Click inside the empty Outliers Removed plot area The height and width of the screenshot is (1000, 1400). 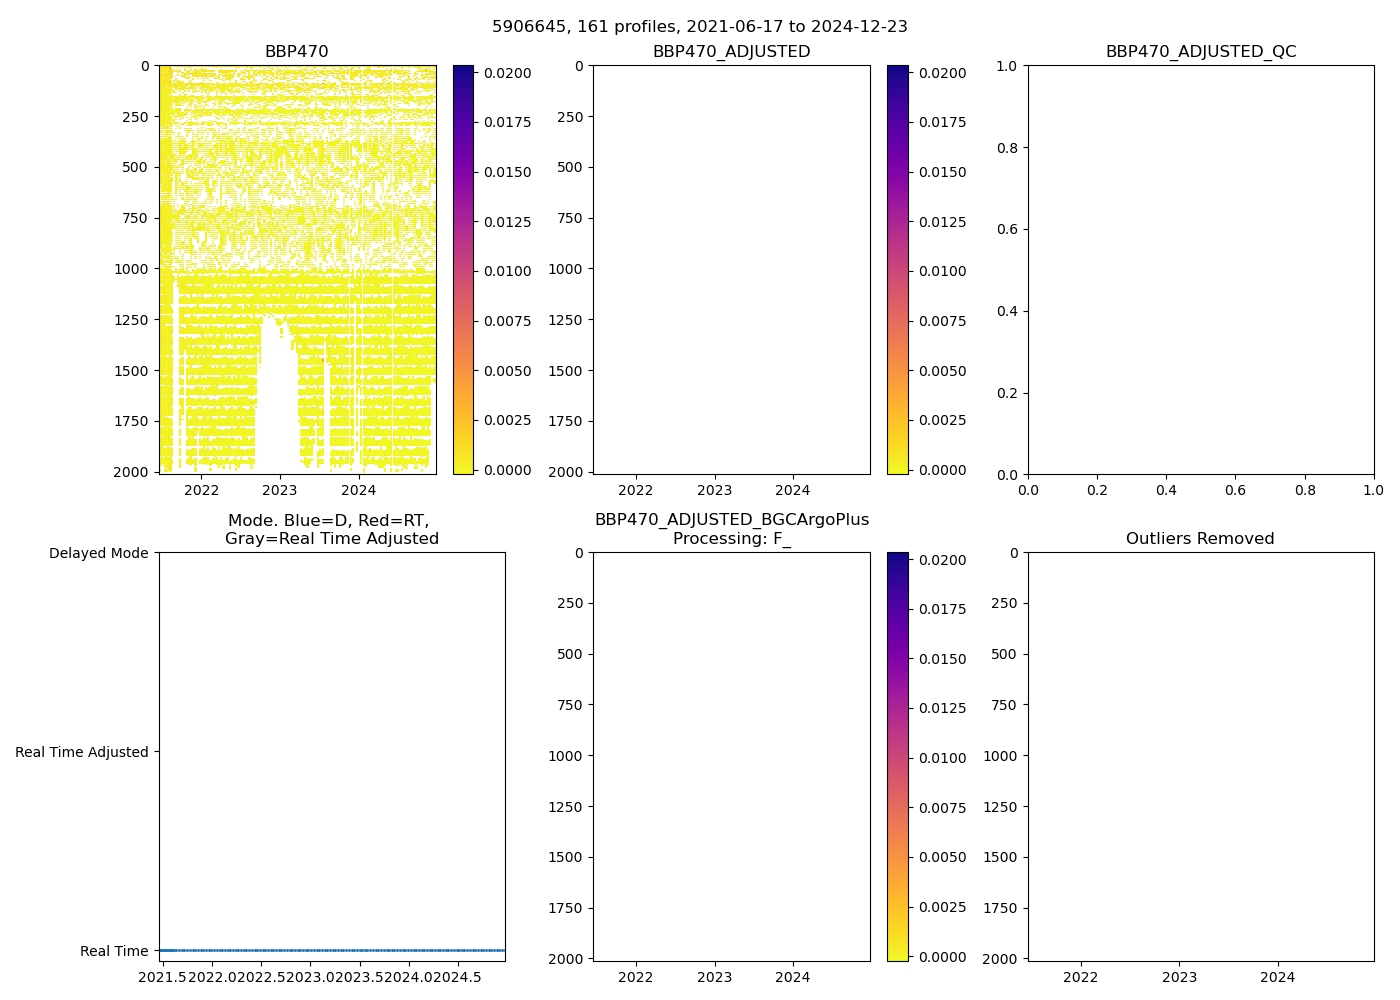pos(1200,757)
